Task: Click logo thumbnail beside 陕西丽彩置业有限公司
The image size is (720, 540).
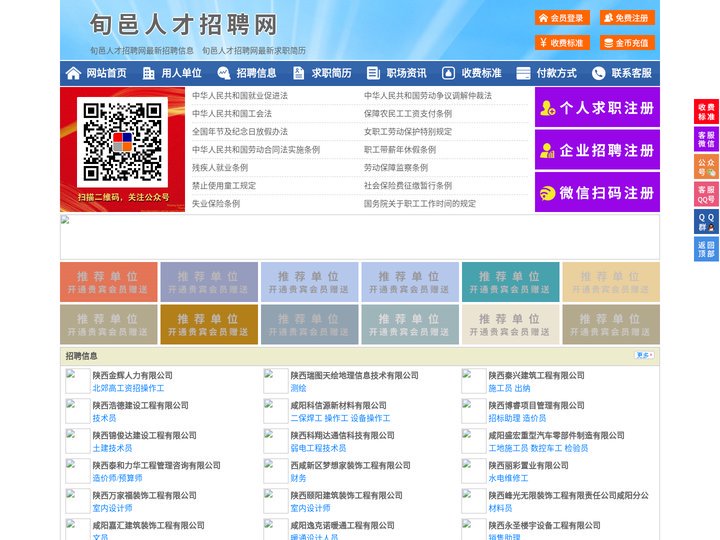Action: [474, 471]
